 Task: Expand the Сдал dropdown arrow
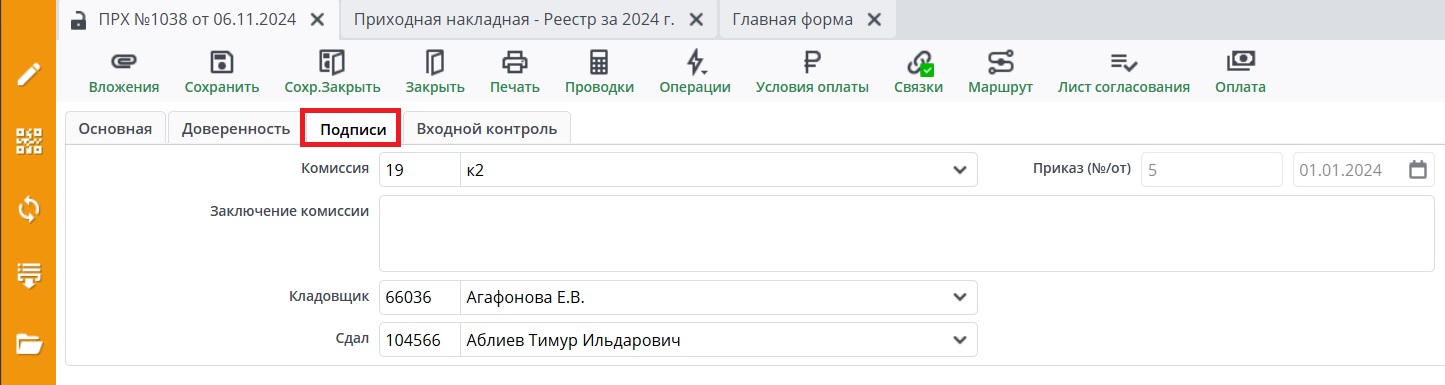point(959,341)
